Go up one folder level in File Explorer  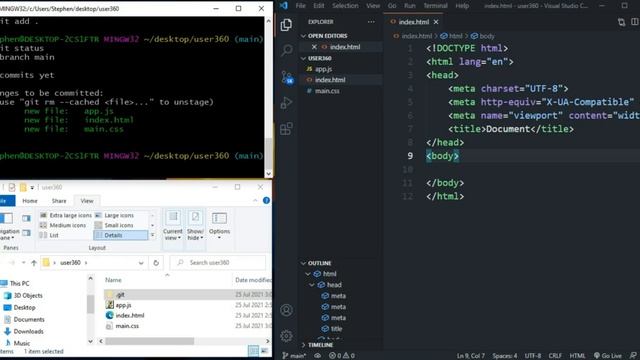pos(34,263)
